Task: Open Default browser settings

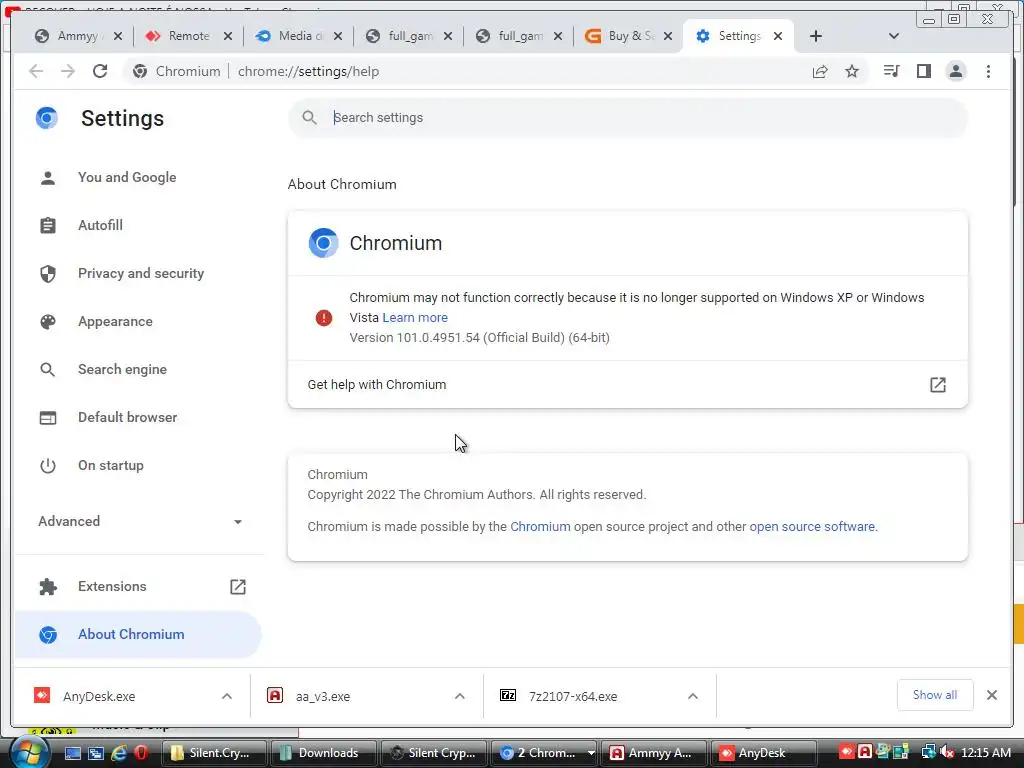Action: (x=127, y=417)
